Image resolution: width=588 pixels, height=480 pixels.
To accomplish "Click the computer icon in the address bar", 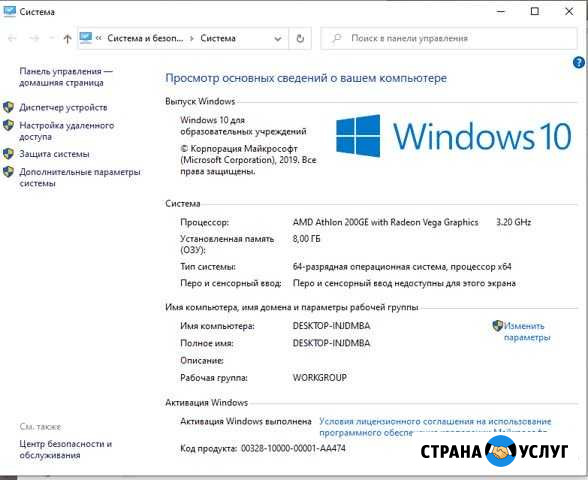I will click(86, 38).
